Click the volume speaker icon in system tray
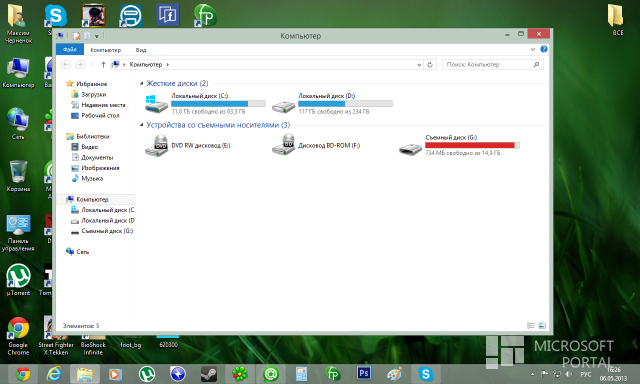 569,374
